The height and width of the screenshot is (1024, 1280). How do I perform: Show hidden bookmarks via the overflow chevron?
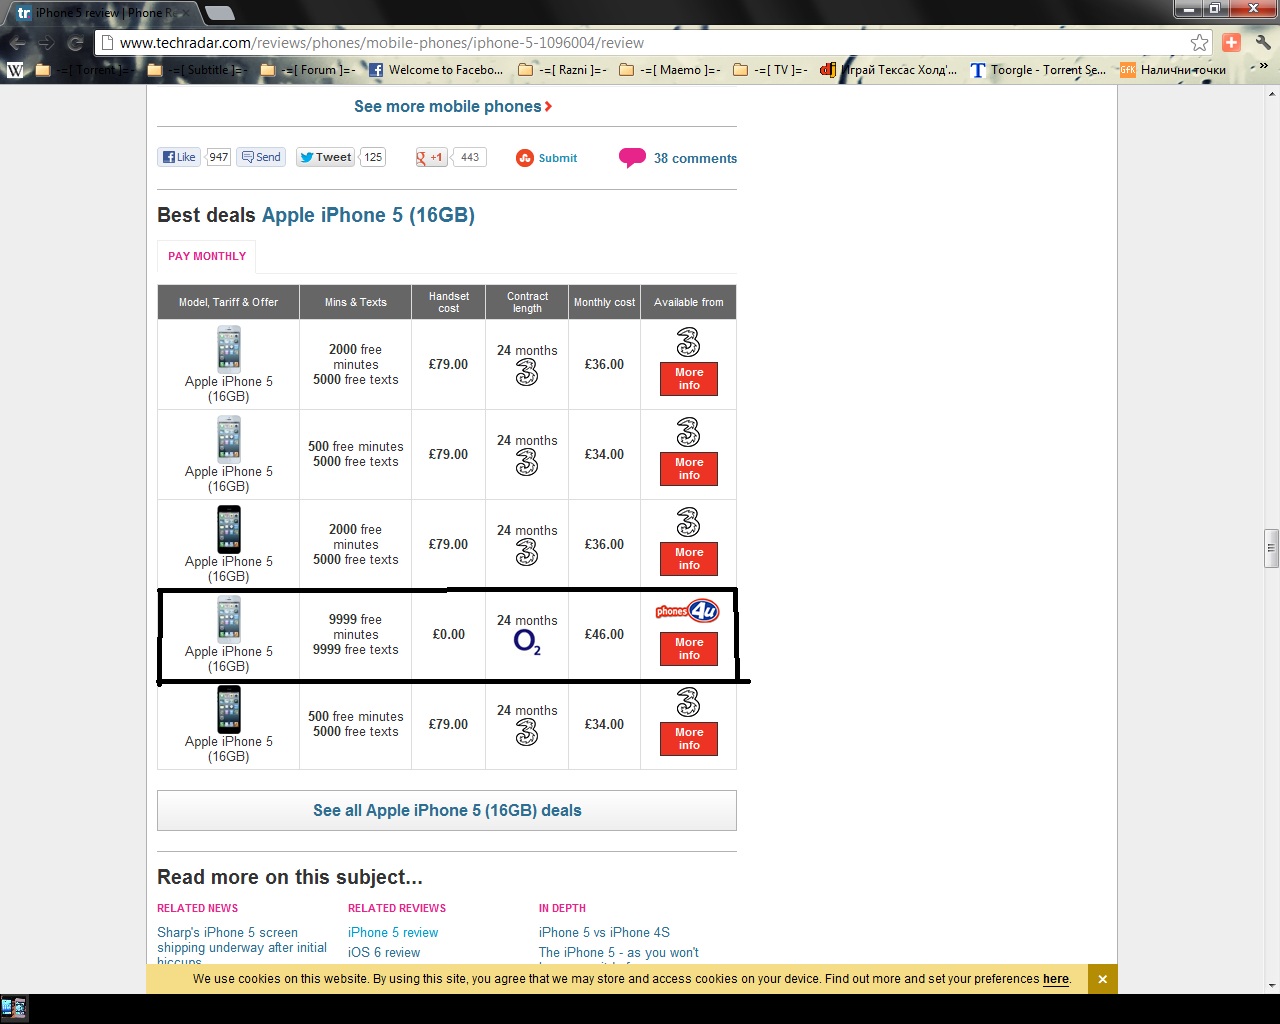coord(1263,67)
